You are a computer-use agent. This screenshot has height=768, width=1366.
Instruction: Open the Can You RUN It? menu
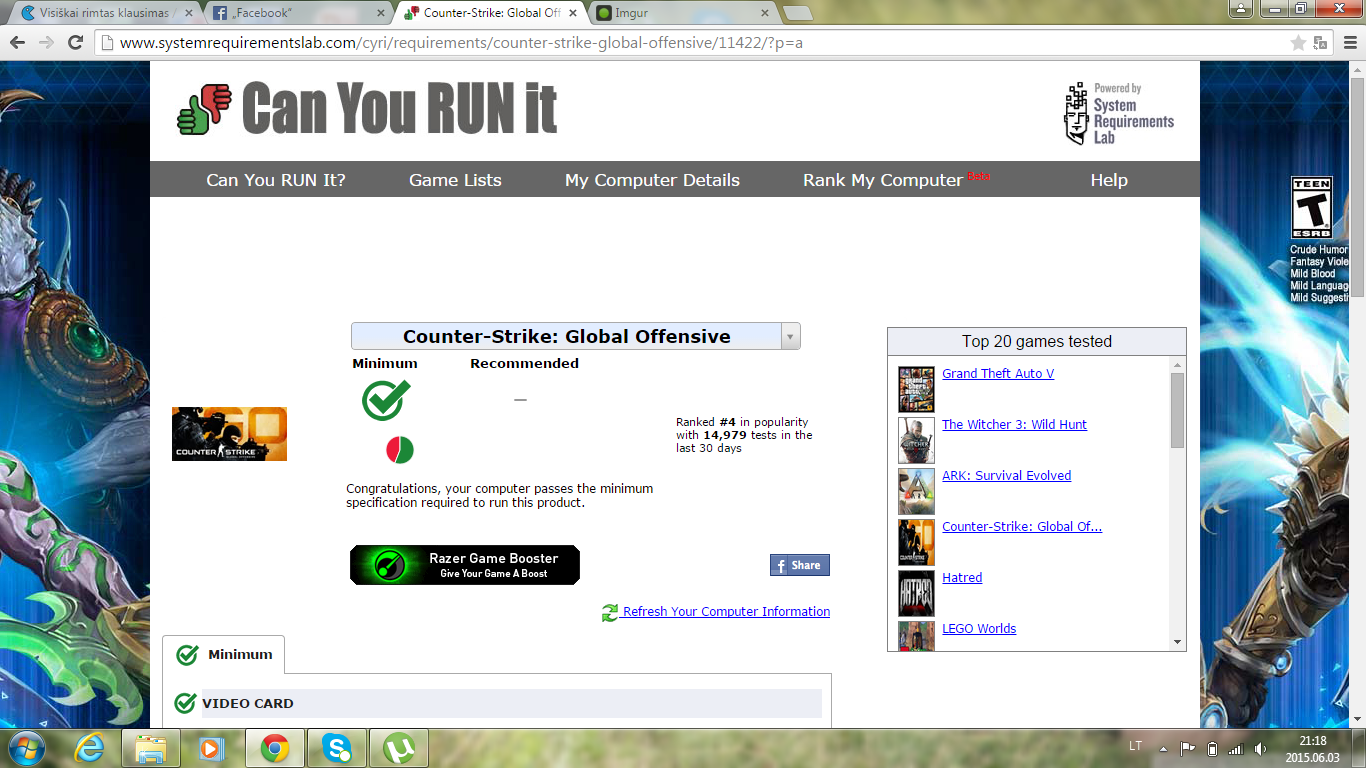[276, 180]
